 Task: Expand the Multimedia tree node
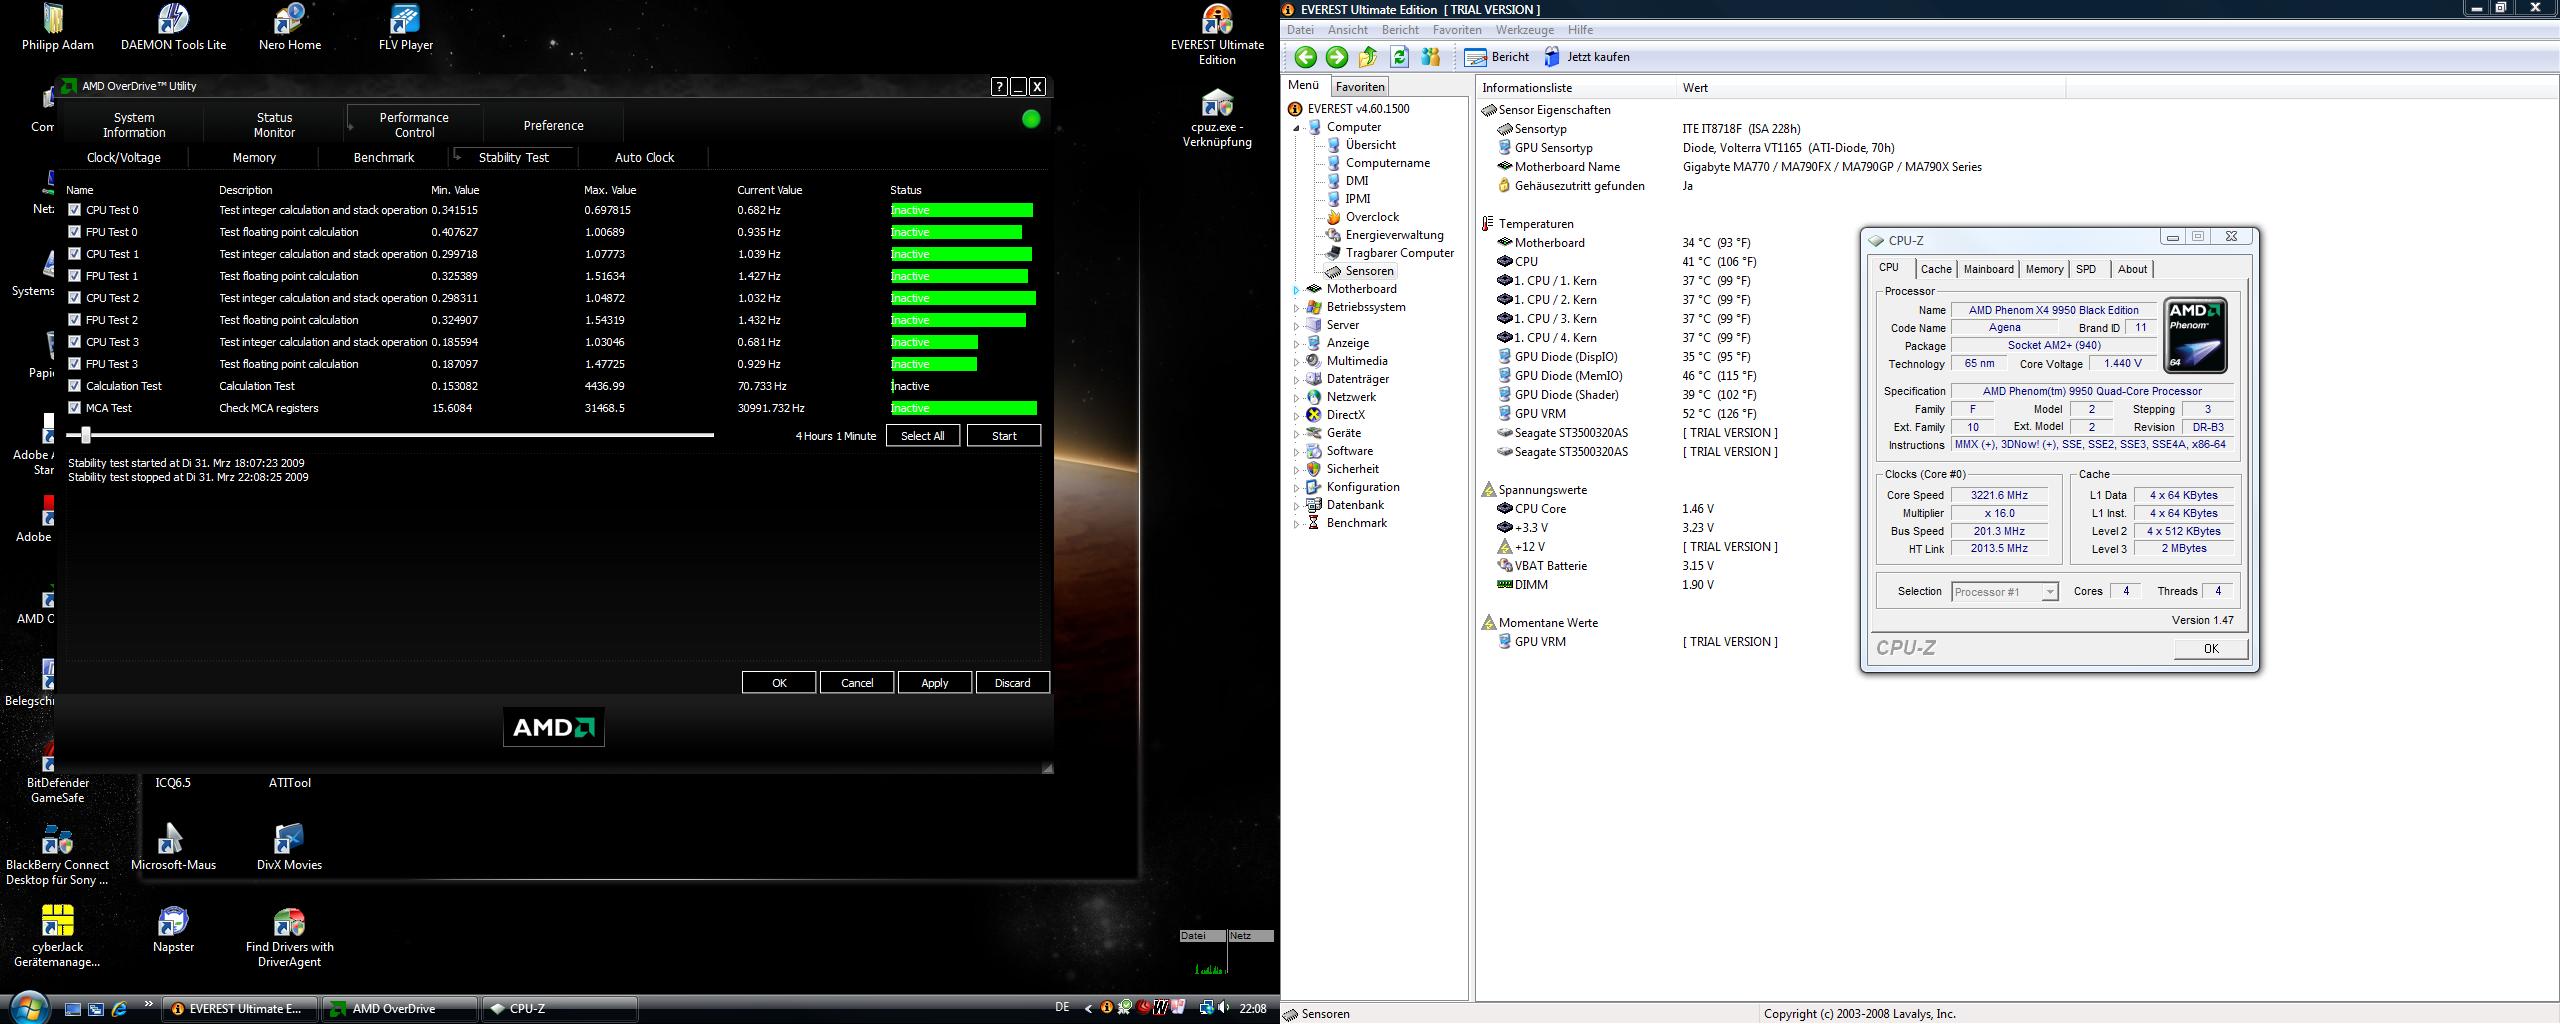tap(1297, 362)
